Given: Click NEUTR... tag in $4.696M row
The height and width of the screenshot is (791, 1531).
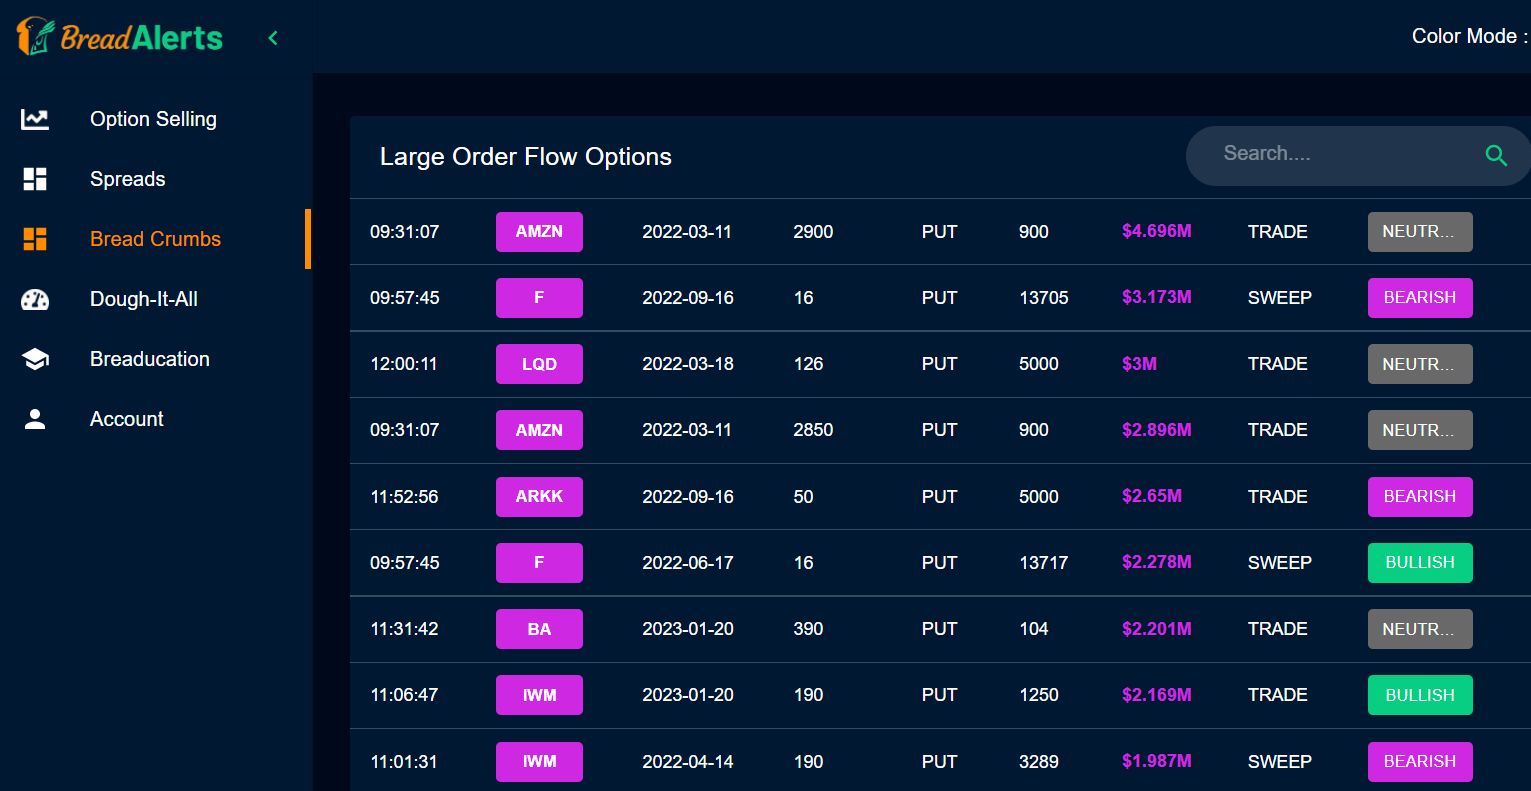Looking at the screenshot, I should point(1420,232).
